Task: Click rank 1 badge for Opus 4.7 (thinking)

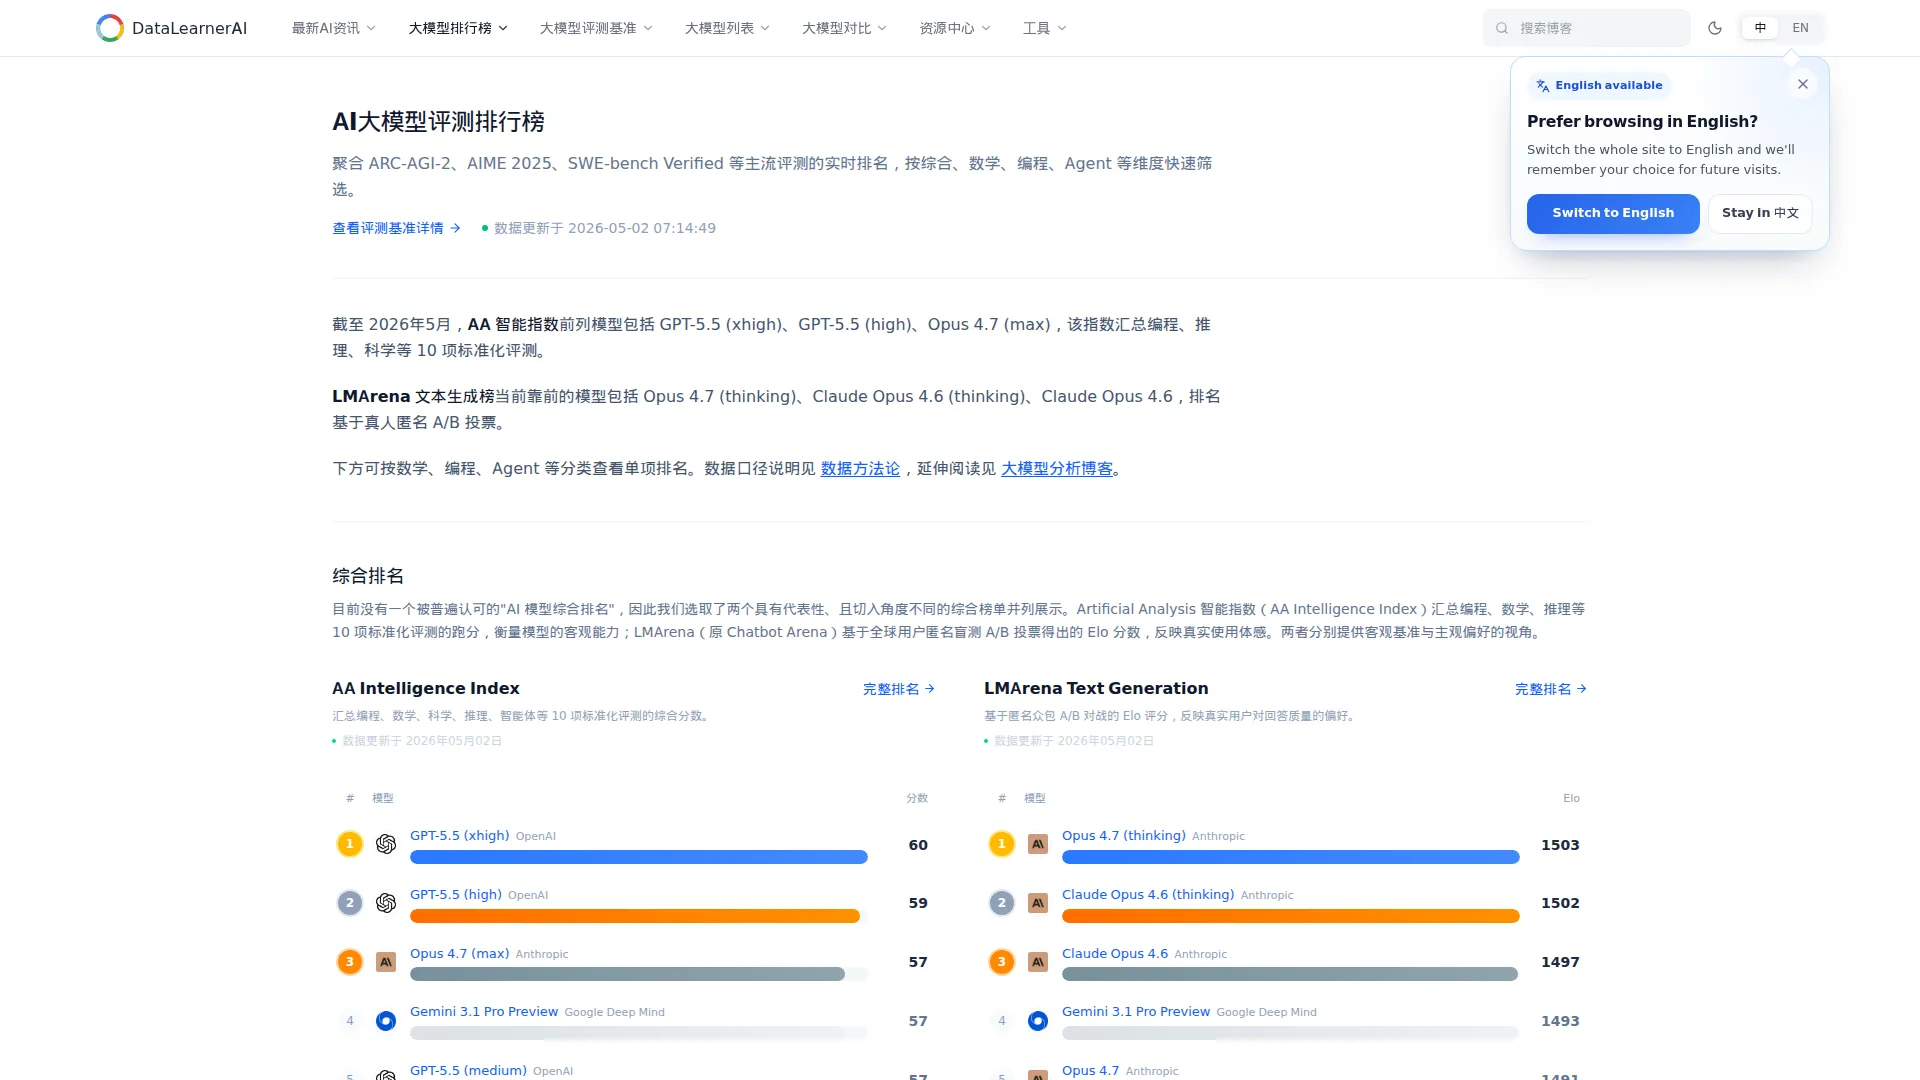Action: 1001,844
